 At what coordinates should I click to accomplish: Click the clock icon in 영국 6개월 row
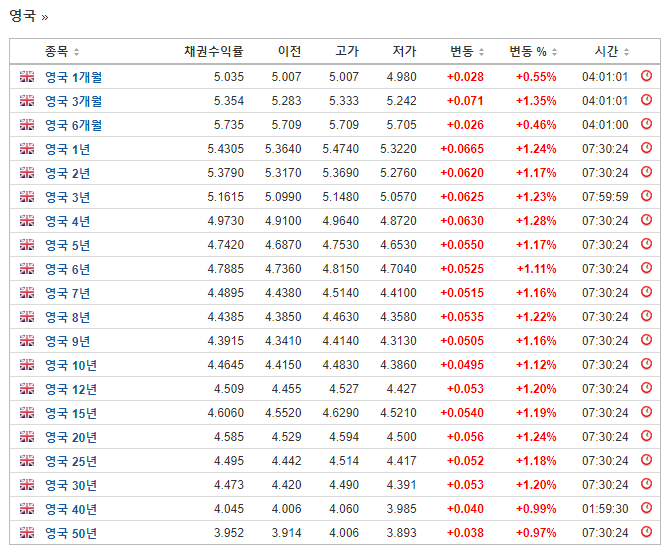tap(646, 124)
